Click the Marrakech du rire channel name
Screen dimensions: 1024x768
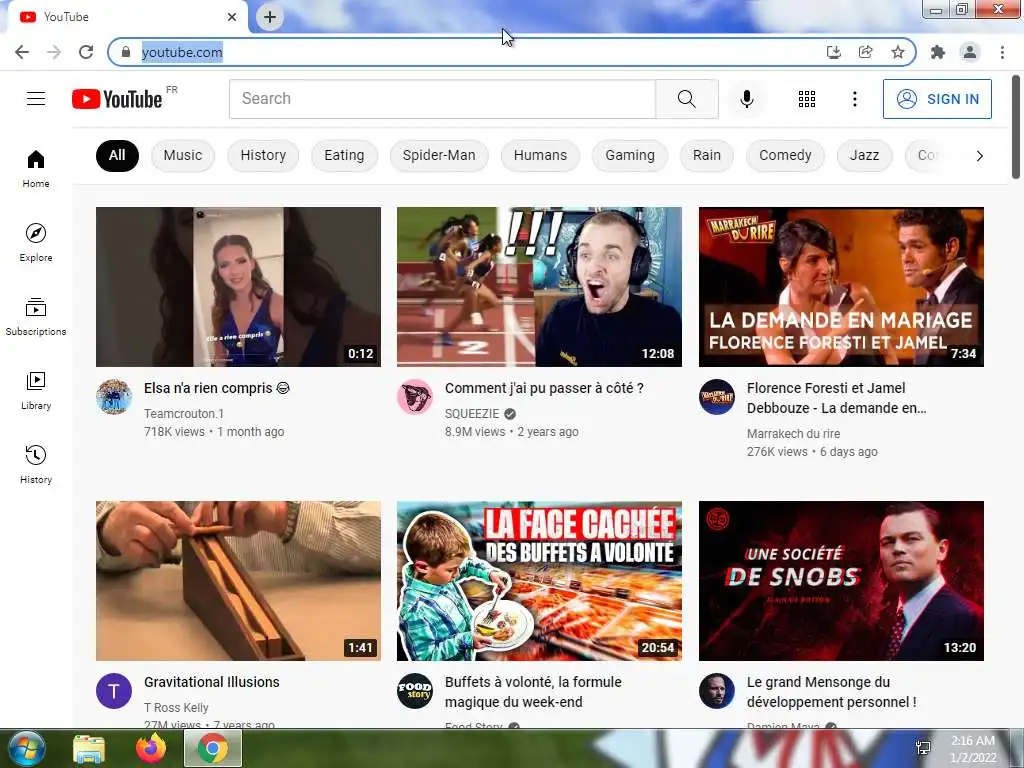pos(793,434)
